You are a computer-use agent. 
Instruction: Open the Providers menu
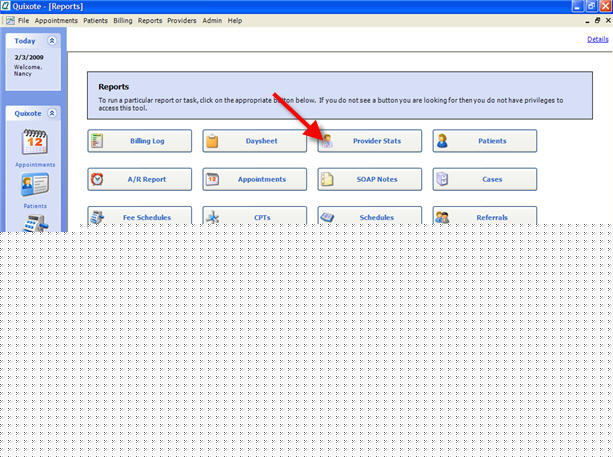[x=182, y=20]
